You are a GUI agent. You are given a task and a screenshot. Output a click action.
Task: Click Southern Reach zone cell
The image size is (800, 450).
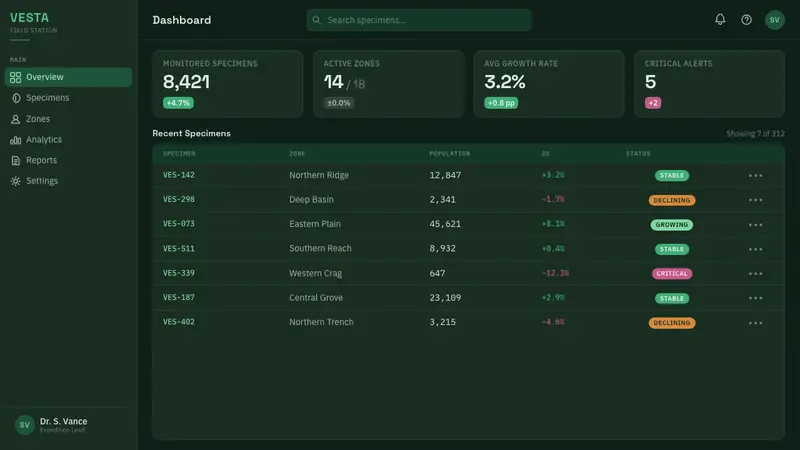[320, 248]
